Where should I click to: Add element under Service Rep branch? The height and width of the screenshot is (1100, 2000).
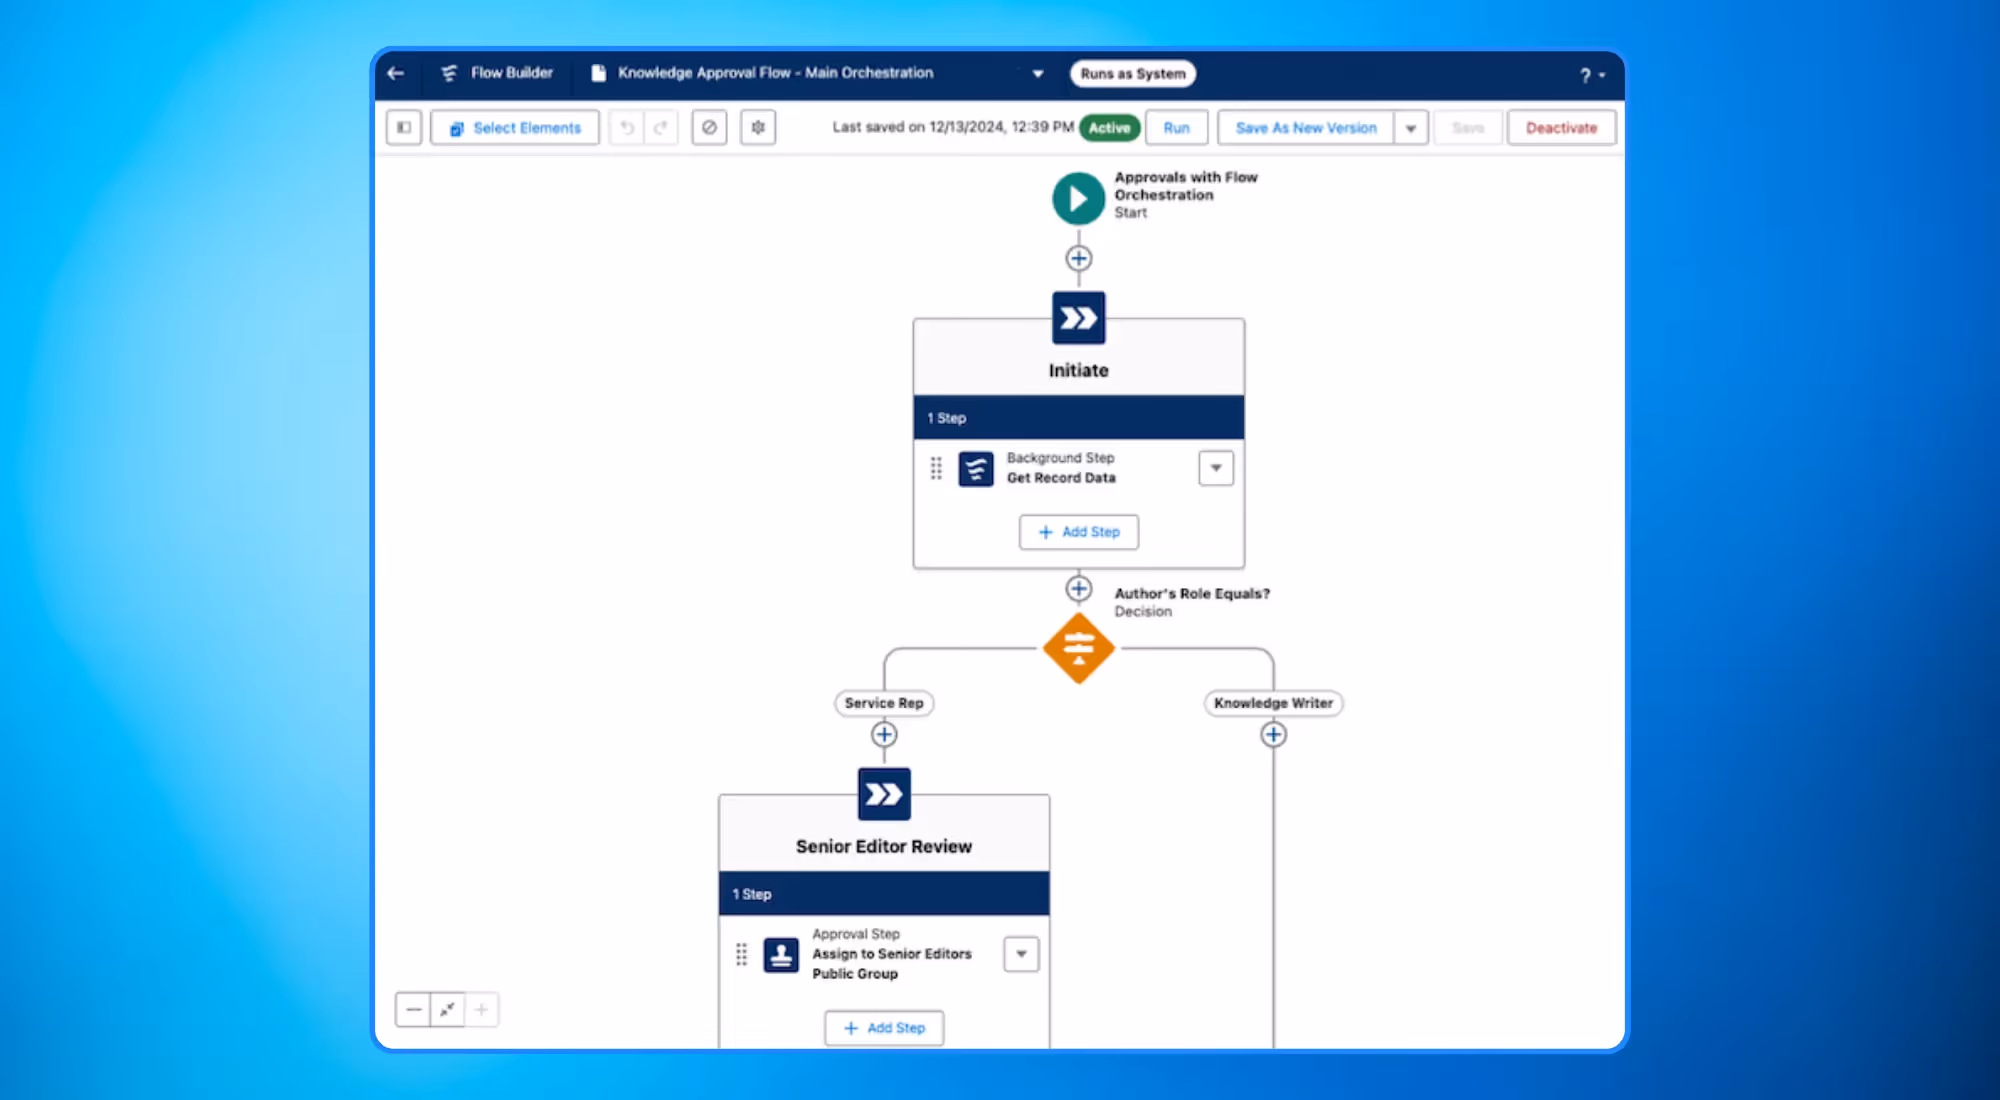click(884, 735)
